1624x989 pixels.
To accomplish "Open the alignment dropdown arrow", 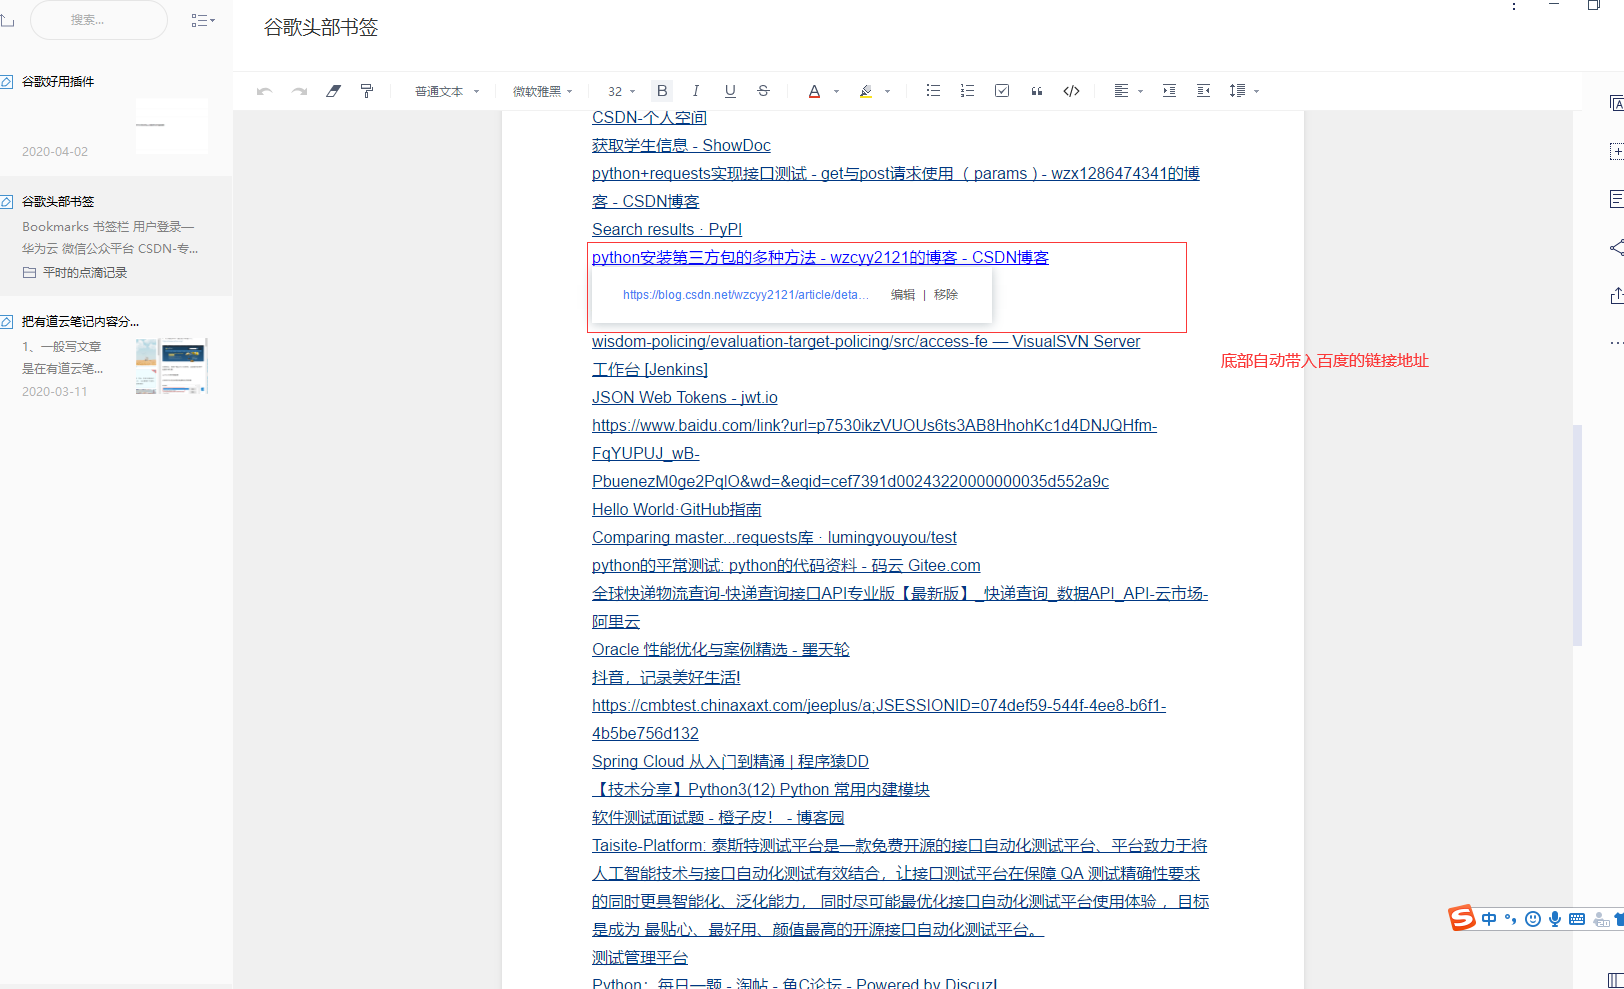I will click(1141, 91).
